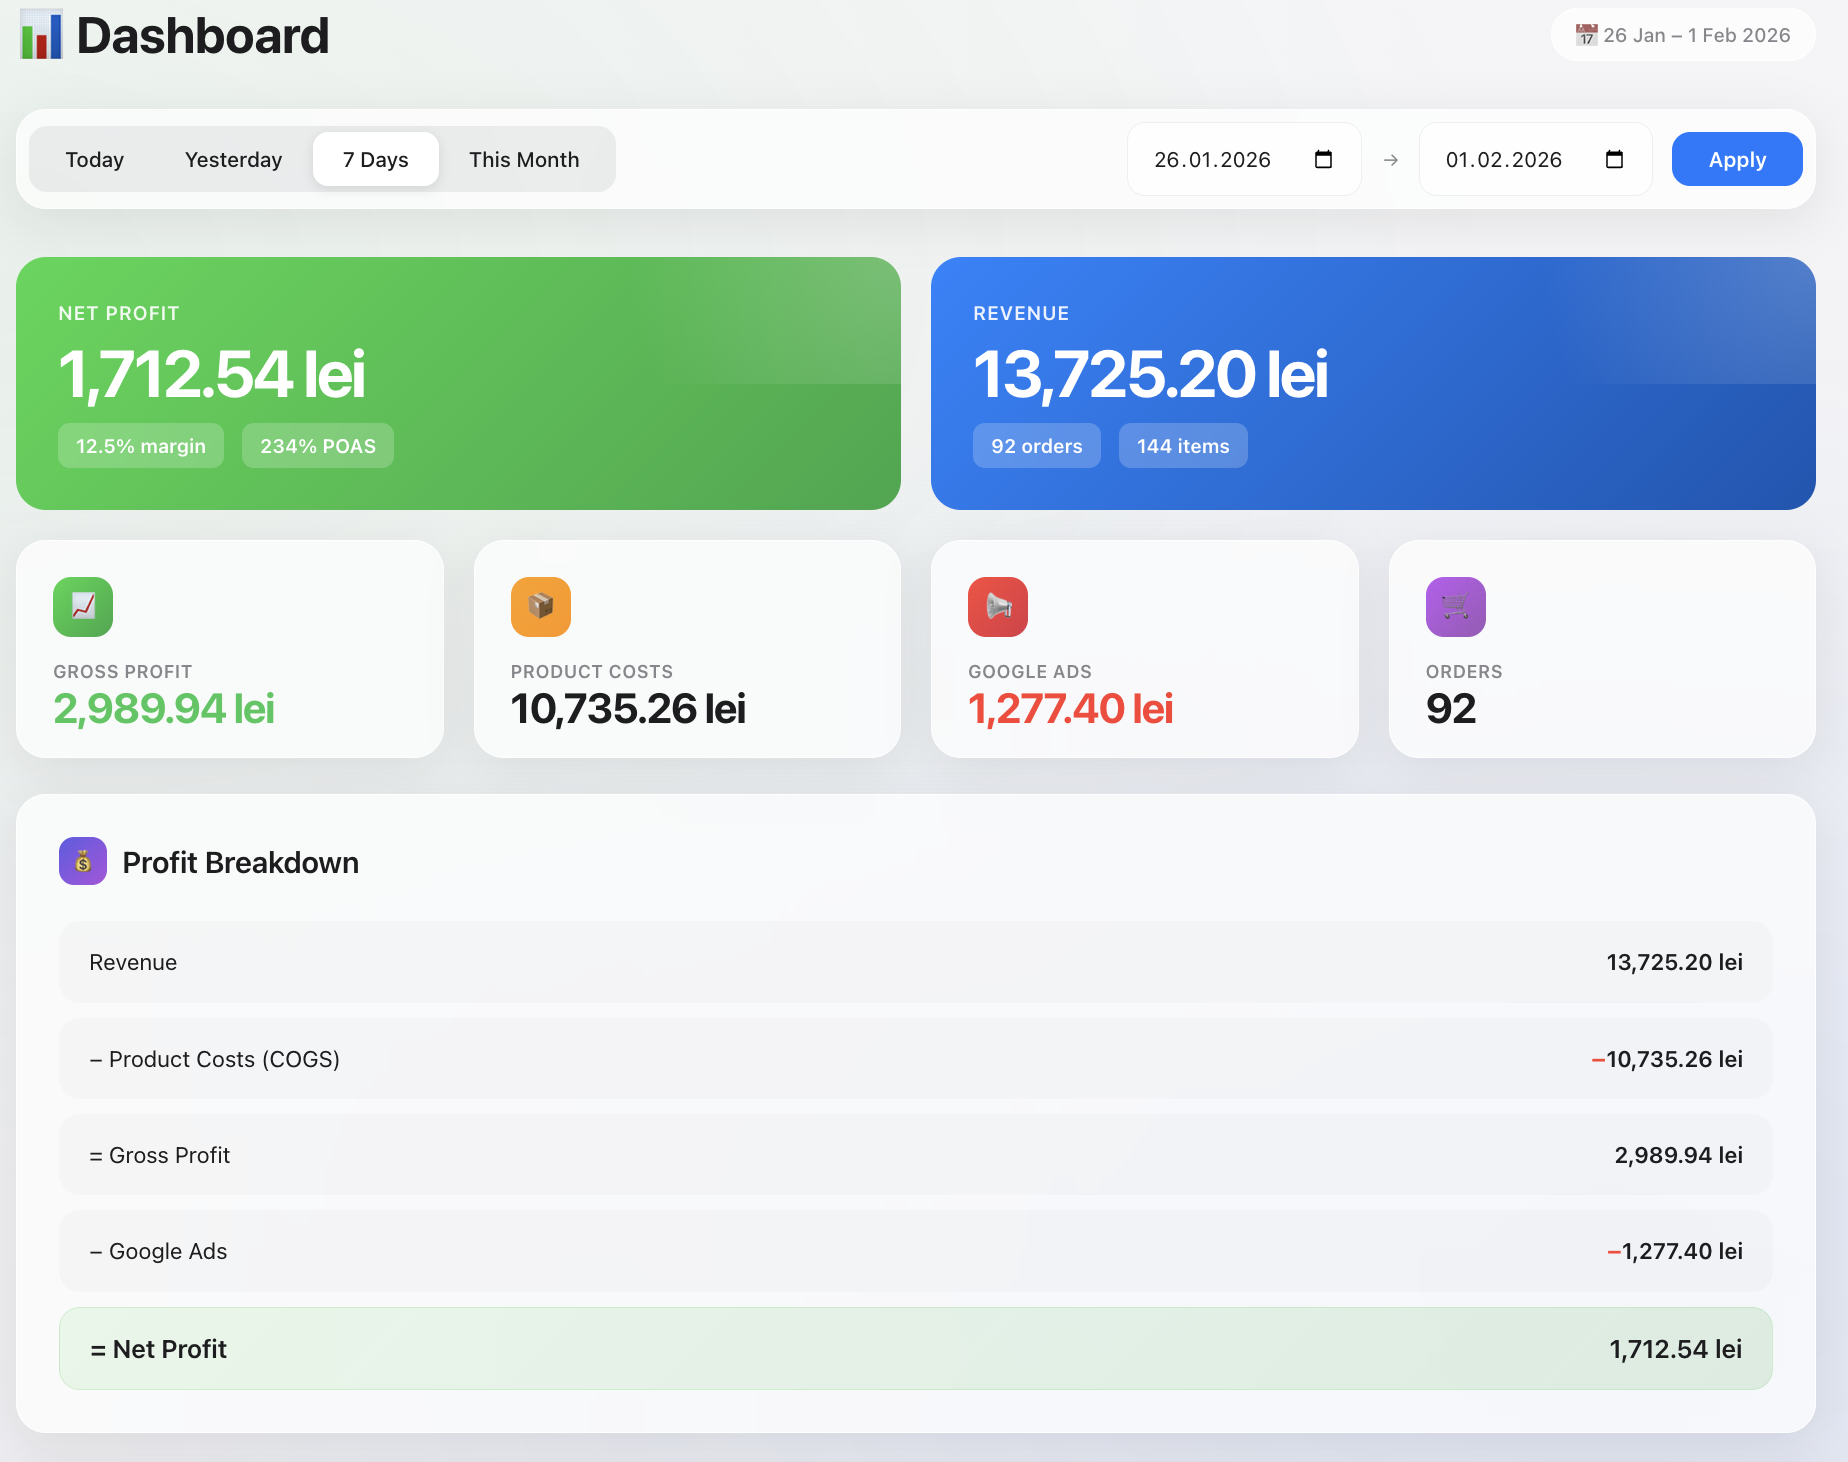Click the Product Costs package icon
The image size is (1848, 1462).
click(540, 606)
